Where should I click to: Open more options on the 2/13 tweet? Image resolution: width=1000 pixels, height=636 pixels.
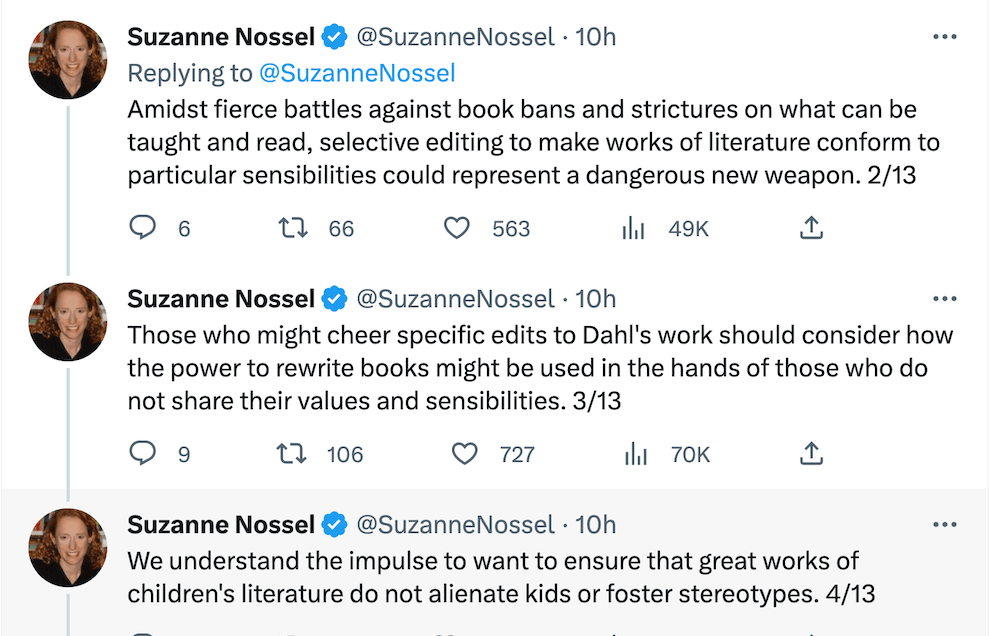coord(944,38)
